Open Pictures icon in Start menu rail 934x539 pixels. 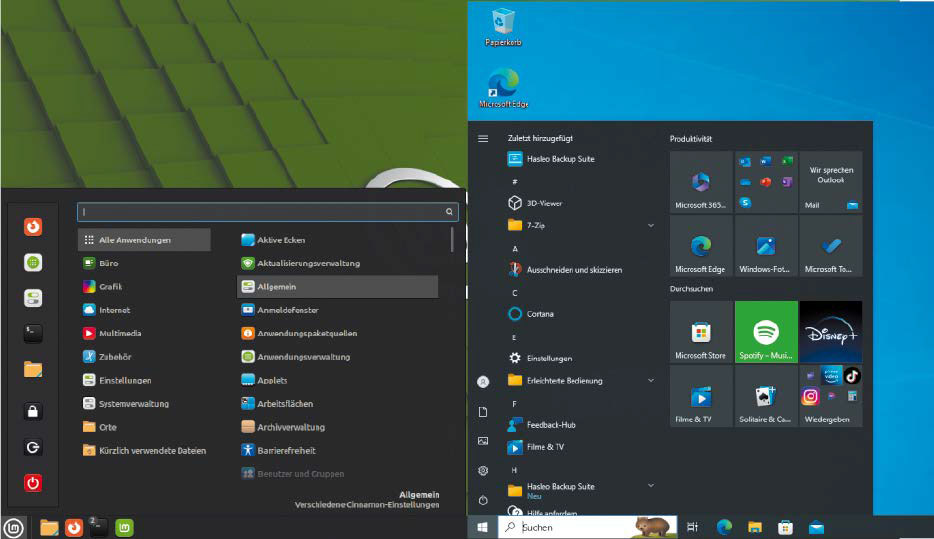coord(483,441)
